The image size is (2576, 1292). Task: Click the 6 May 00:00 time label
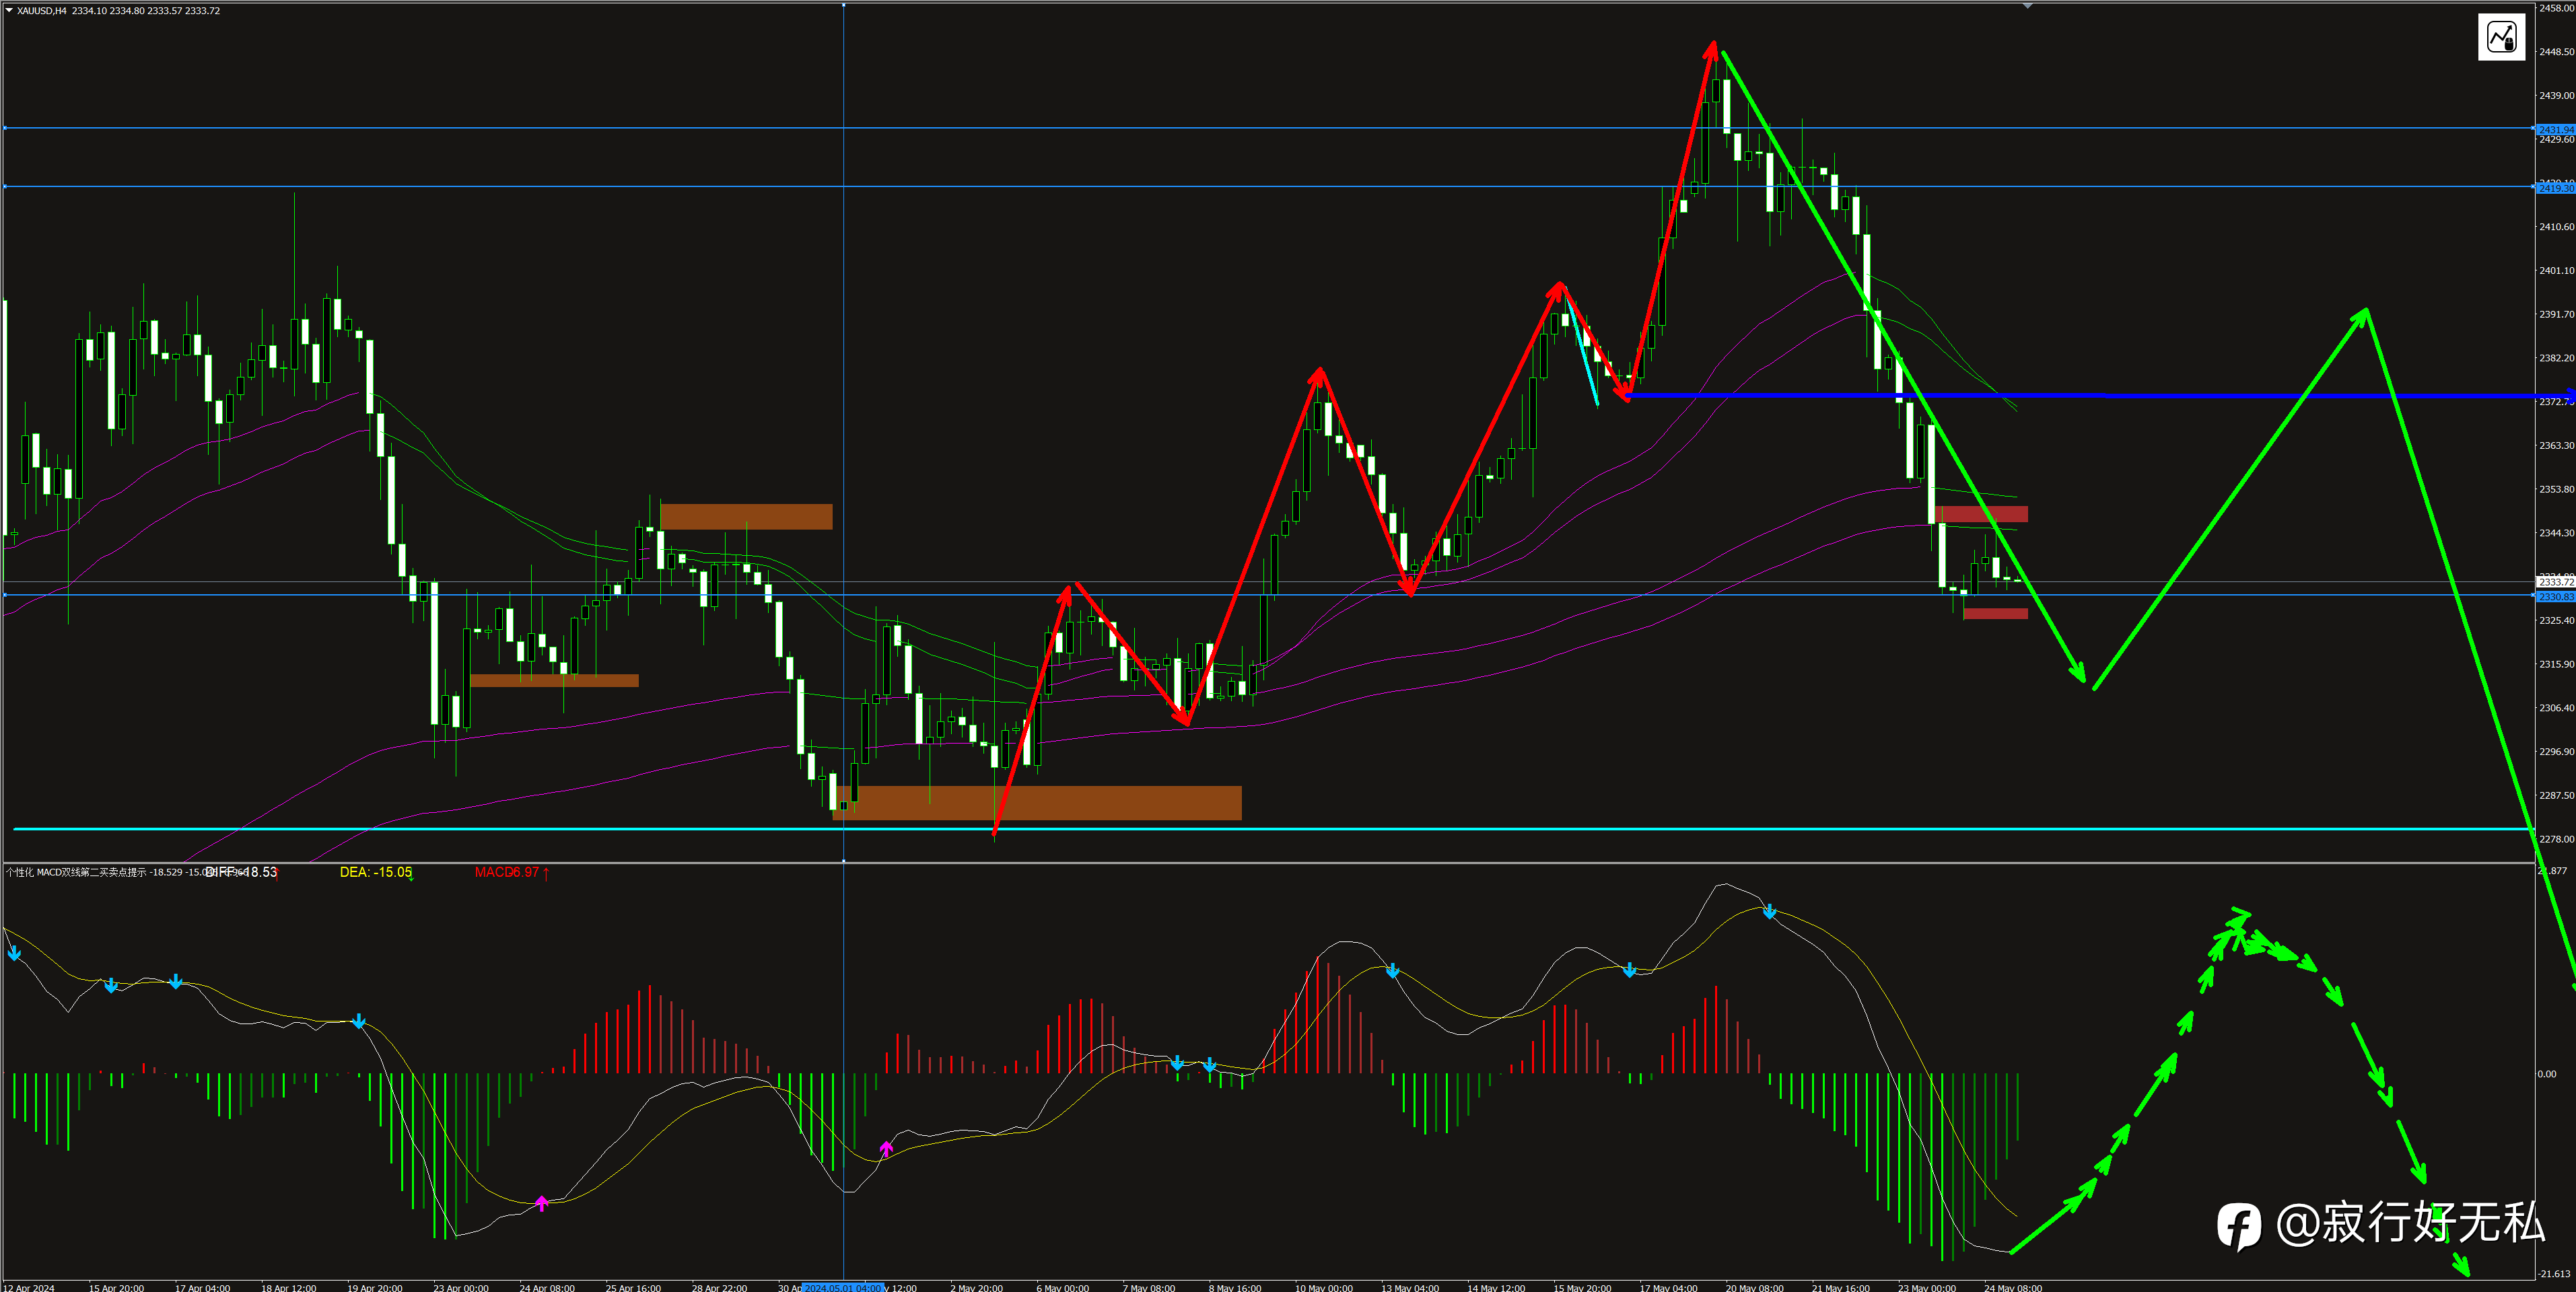click(x=1063, y=1287)
